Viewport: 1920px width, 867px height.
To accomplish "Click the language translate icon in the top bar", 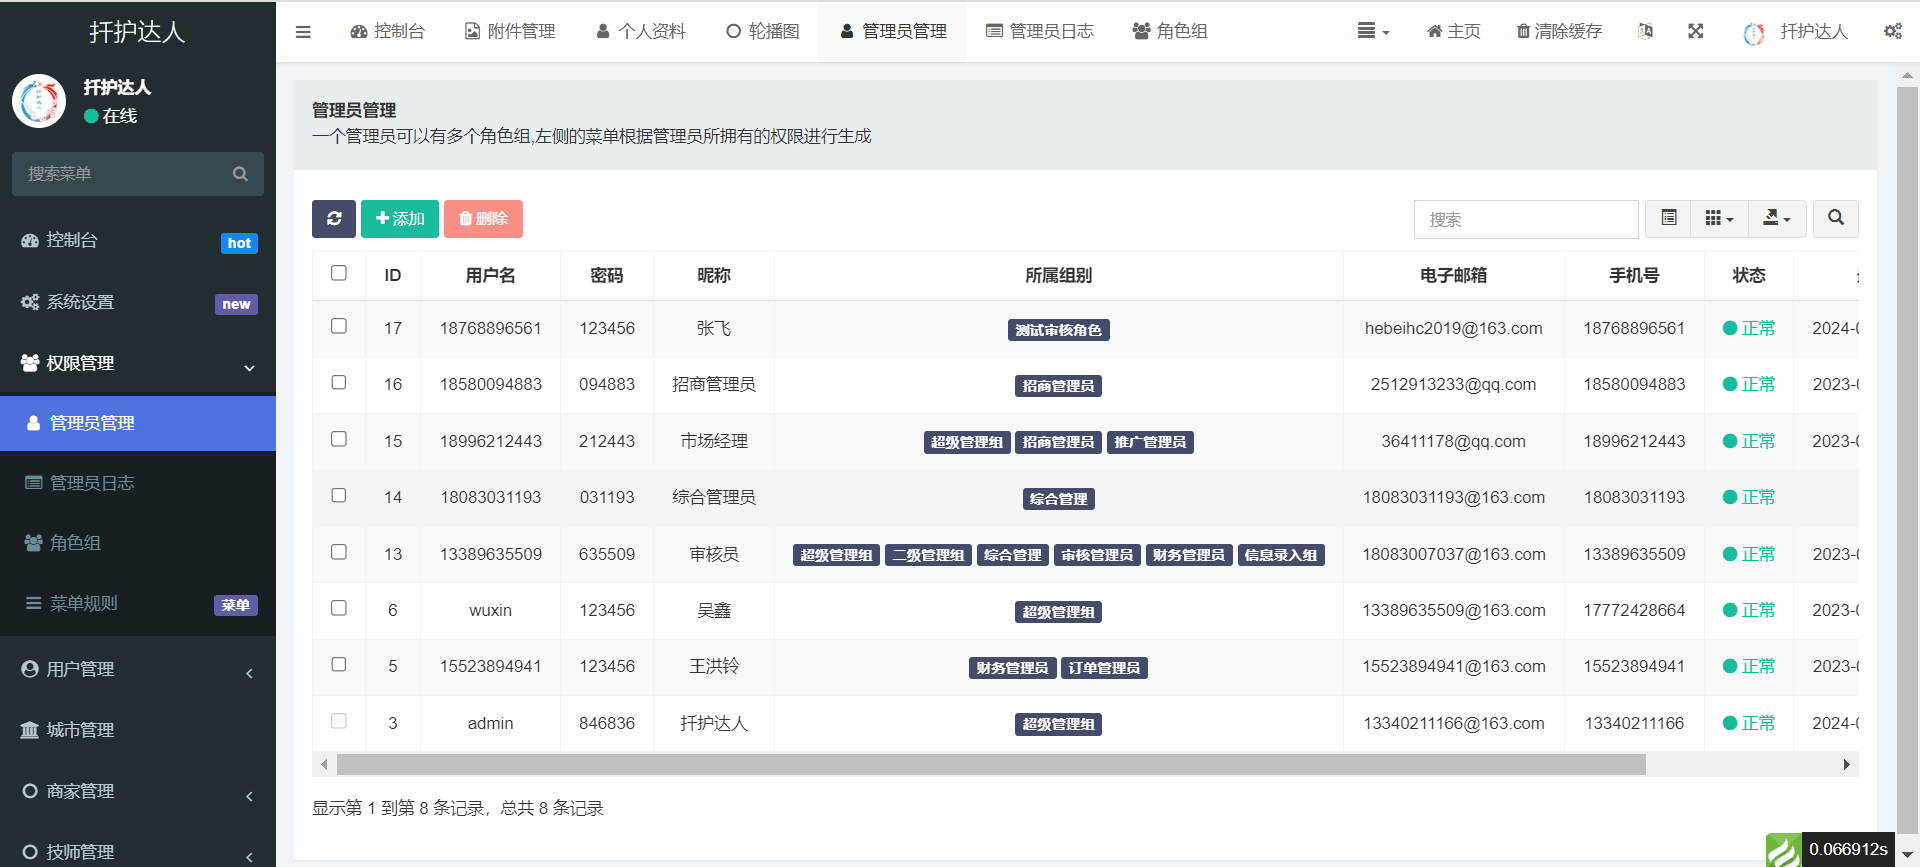I will pyautogui.click(x=1645, y=32).
